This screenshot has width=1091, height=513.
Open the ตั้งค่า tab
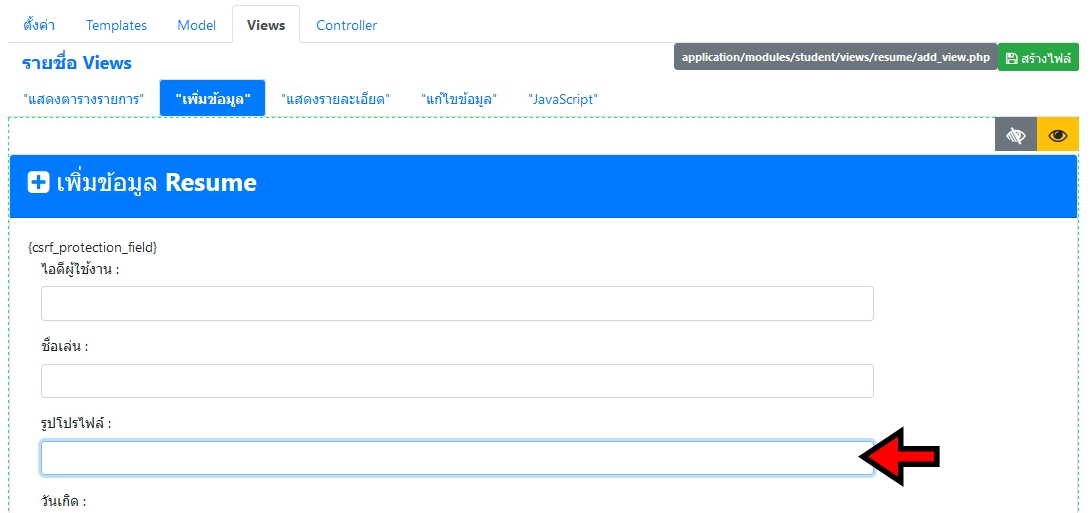[x=39, y=25]
